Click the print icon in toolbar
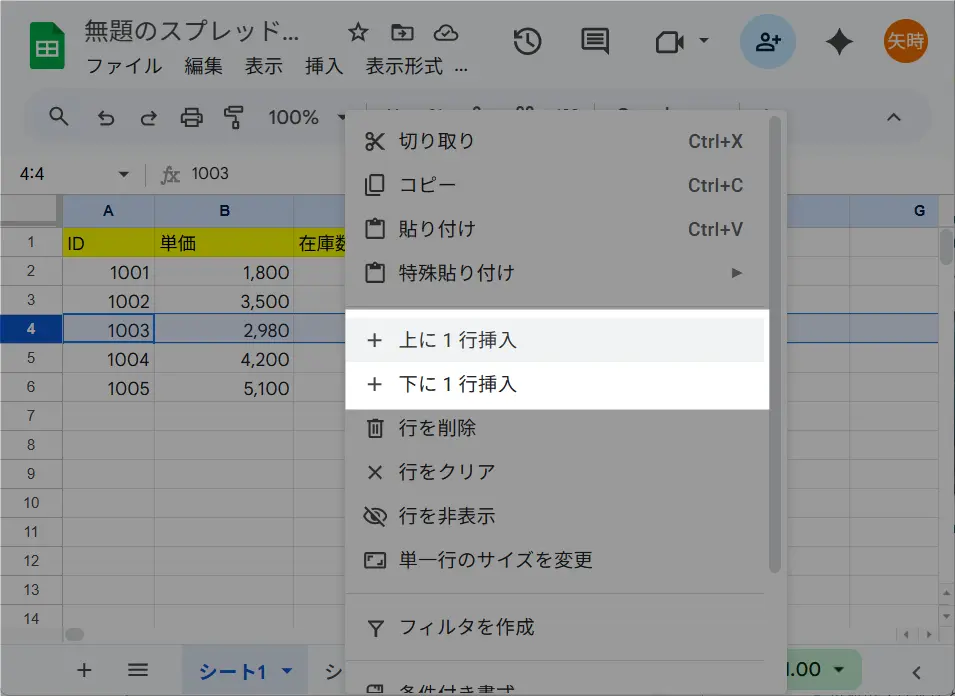The image size is (955, 696). click(191, 118)
